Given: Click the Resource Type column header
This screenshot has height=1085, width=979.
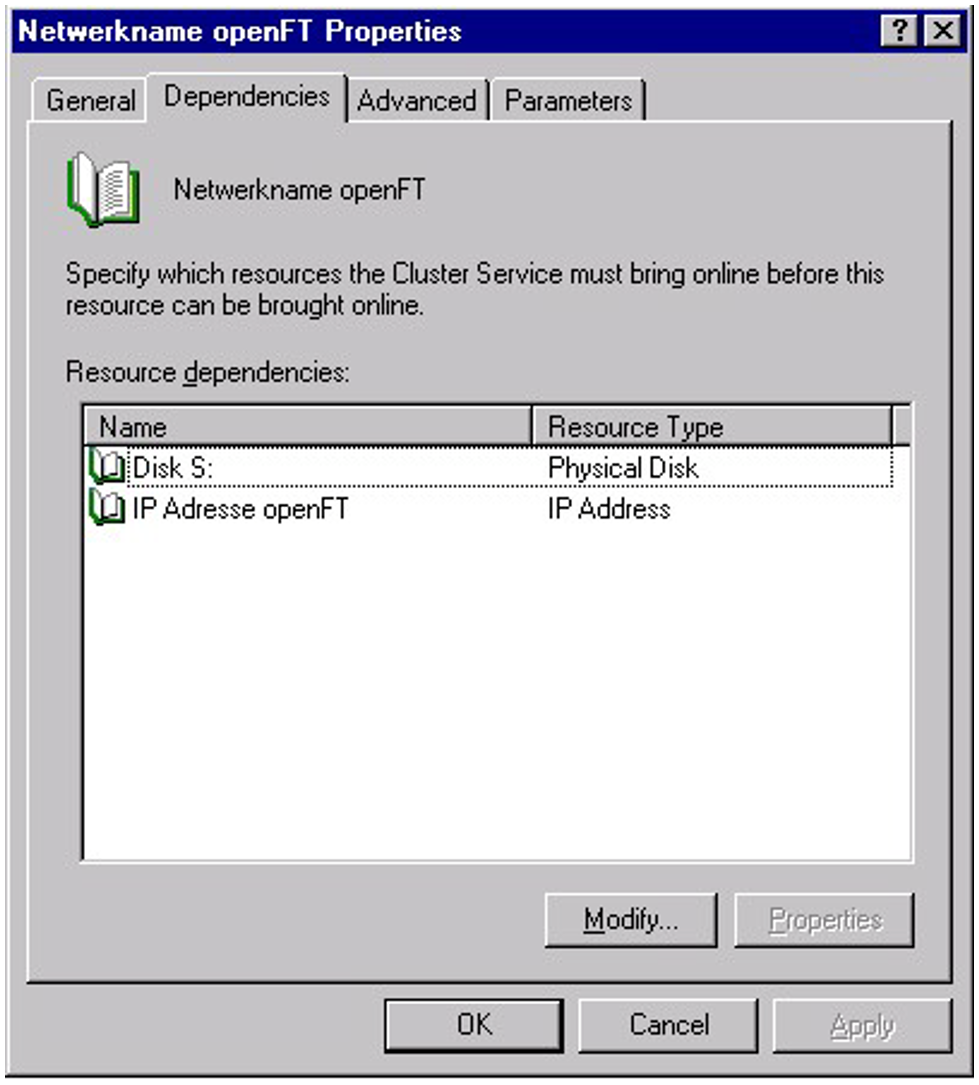Looking at the screenshot, I should (x=710, y=427).
